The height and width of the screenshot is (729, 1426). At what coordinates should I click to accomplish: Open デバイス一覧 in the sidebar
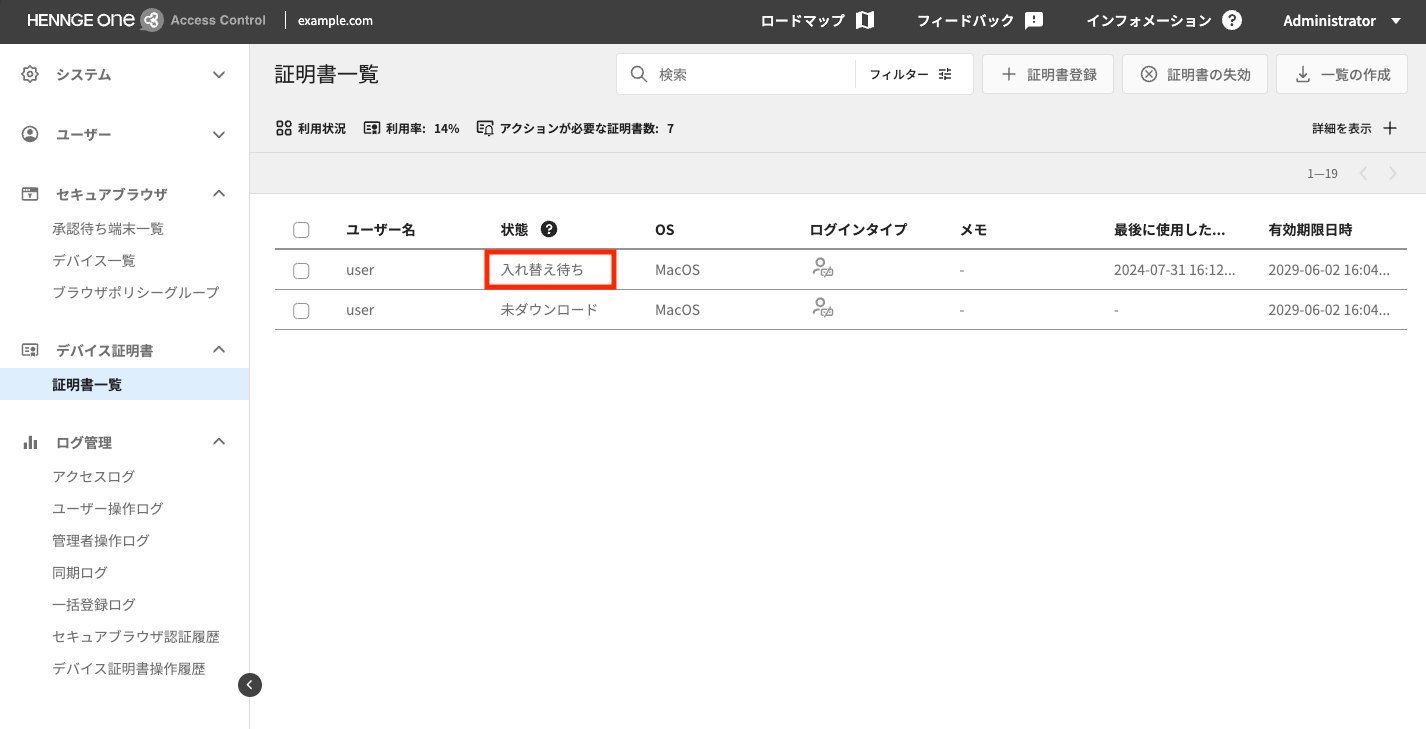point(94,260)
